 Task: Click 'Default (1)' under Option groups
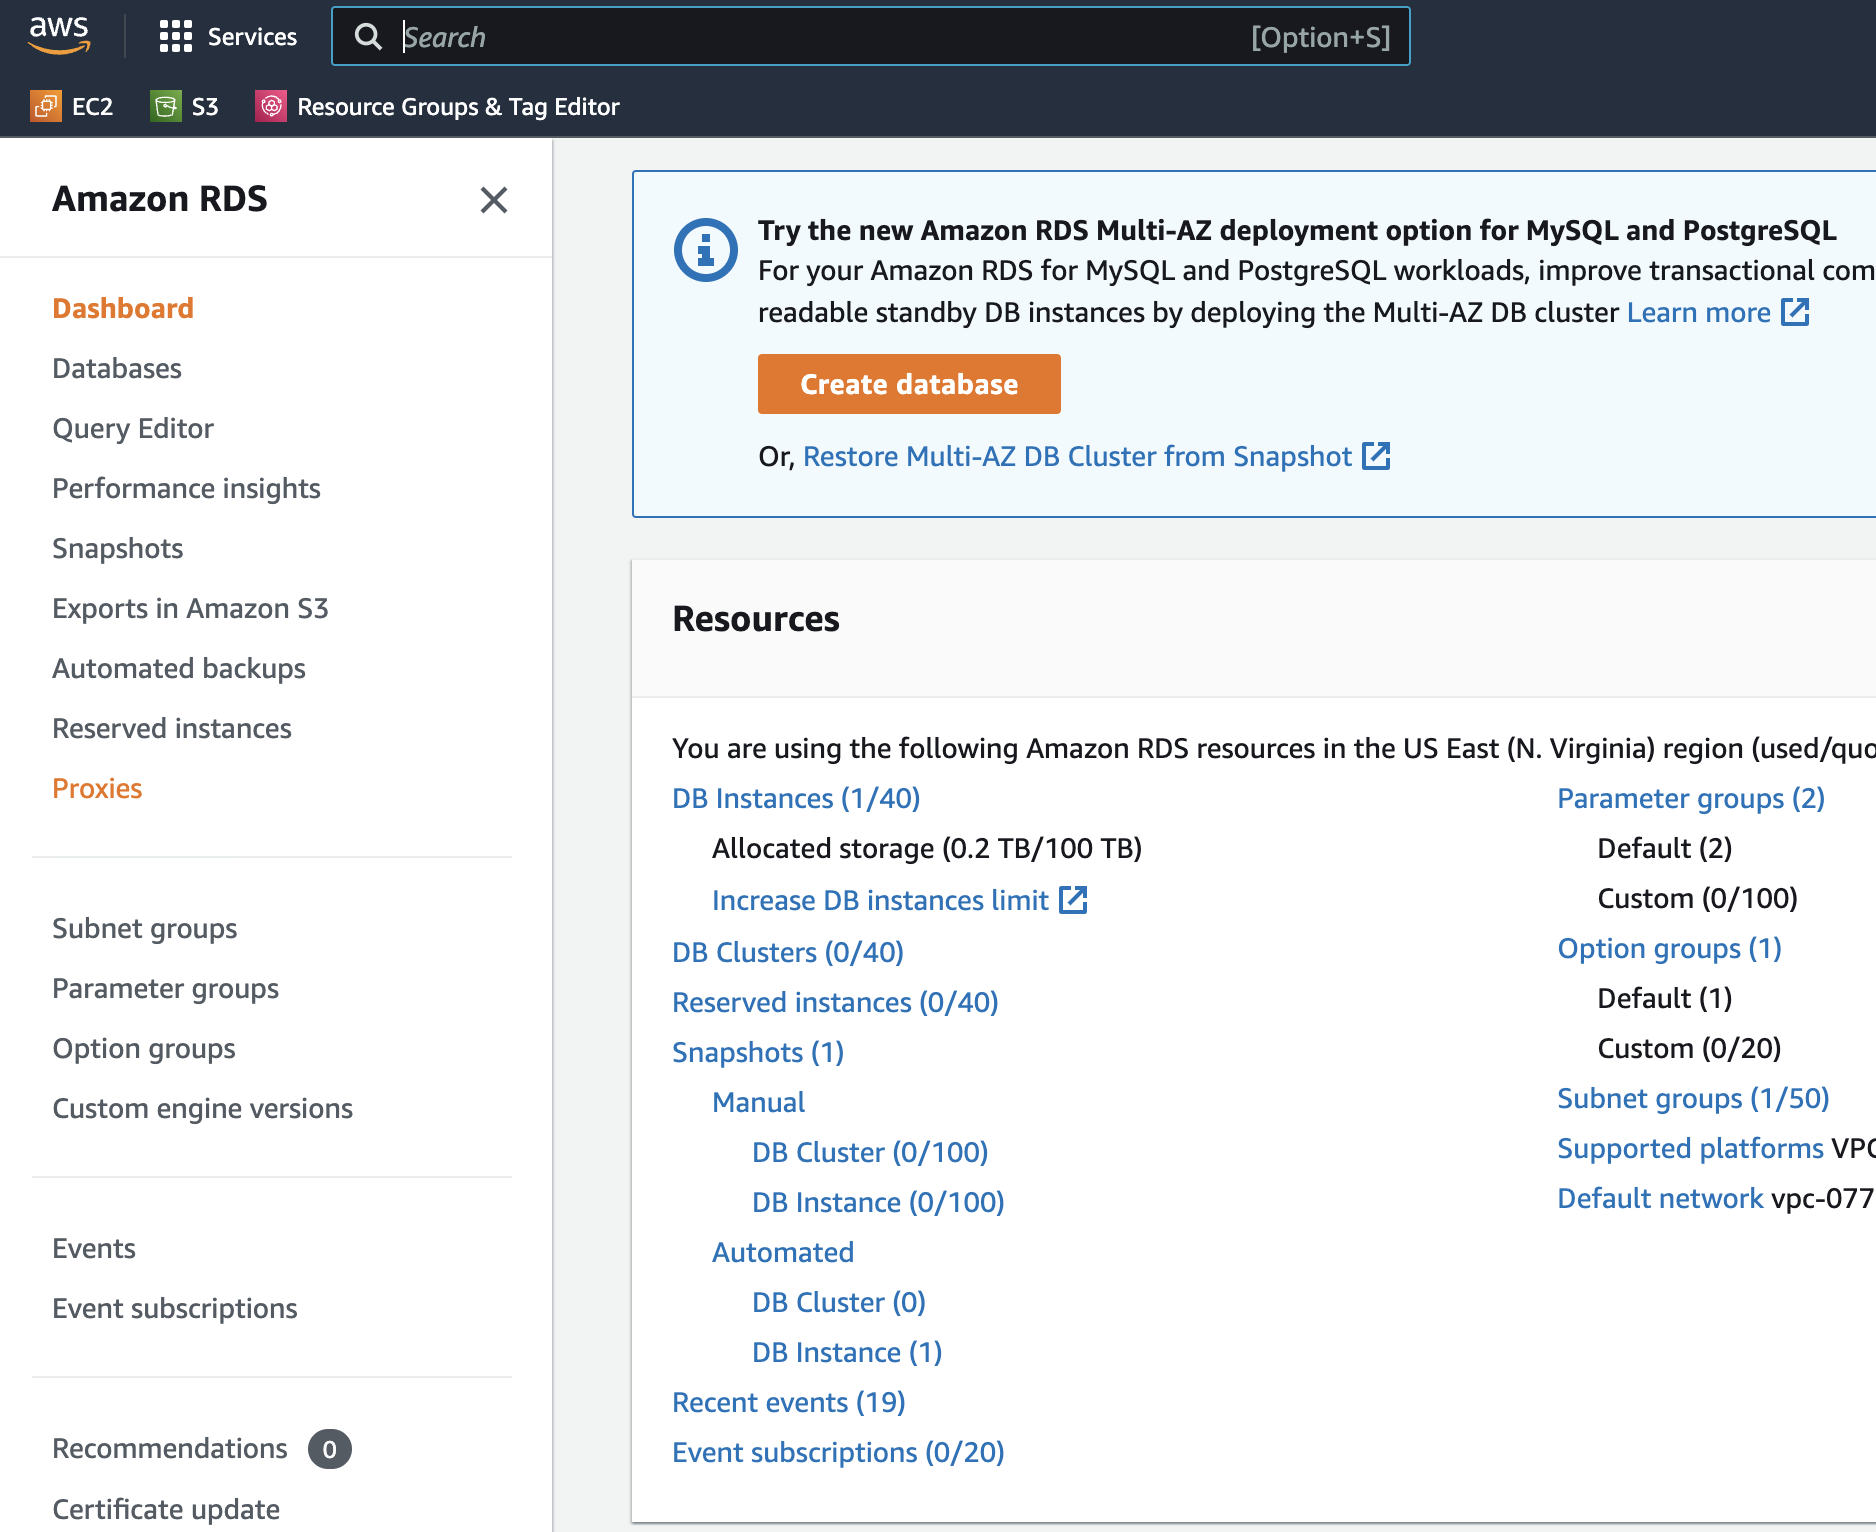1665,998
